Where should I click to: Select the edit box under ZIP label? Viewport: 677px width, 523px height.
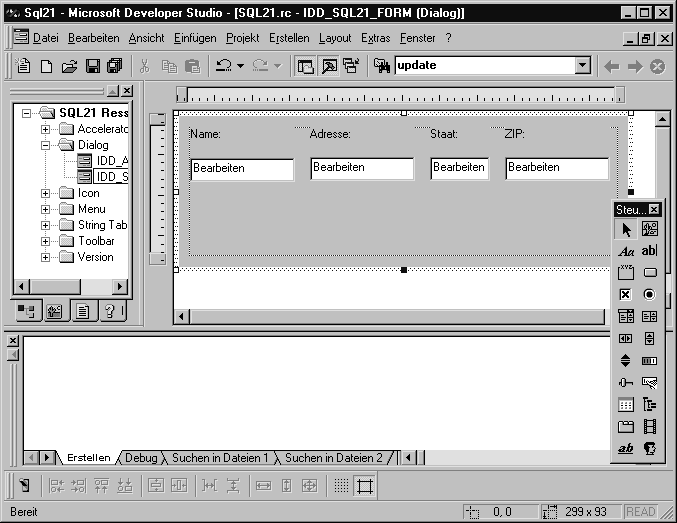coord(557,168)
